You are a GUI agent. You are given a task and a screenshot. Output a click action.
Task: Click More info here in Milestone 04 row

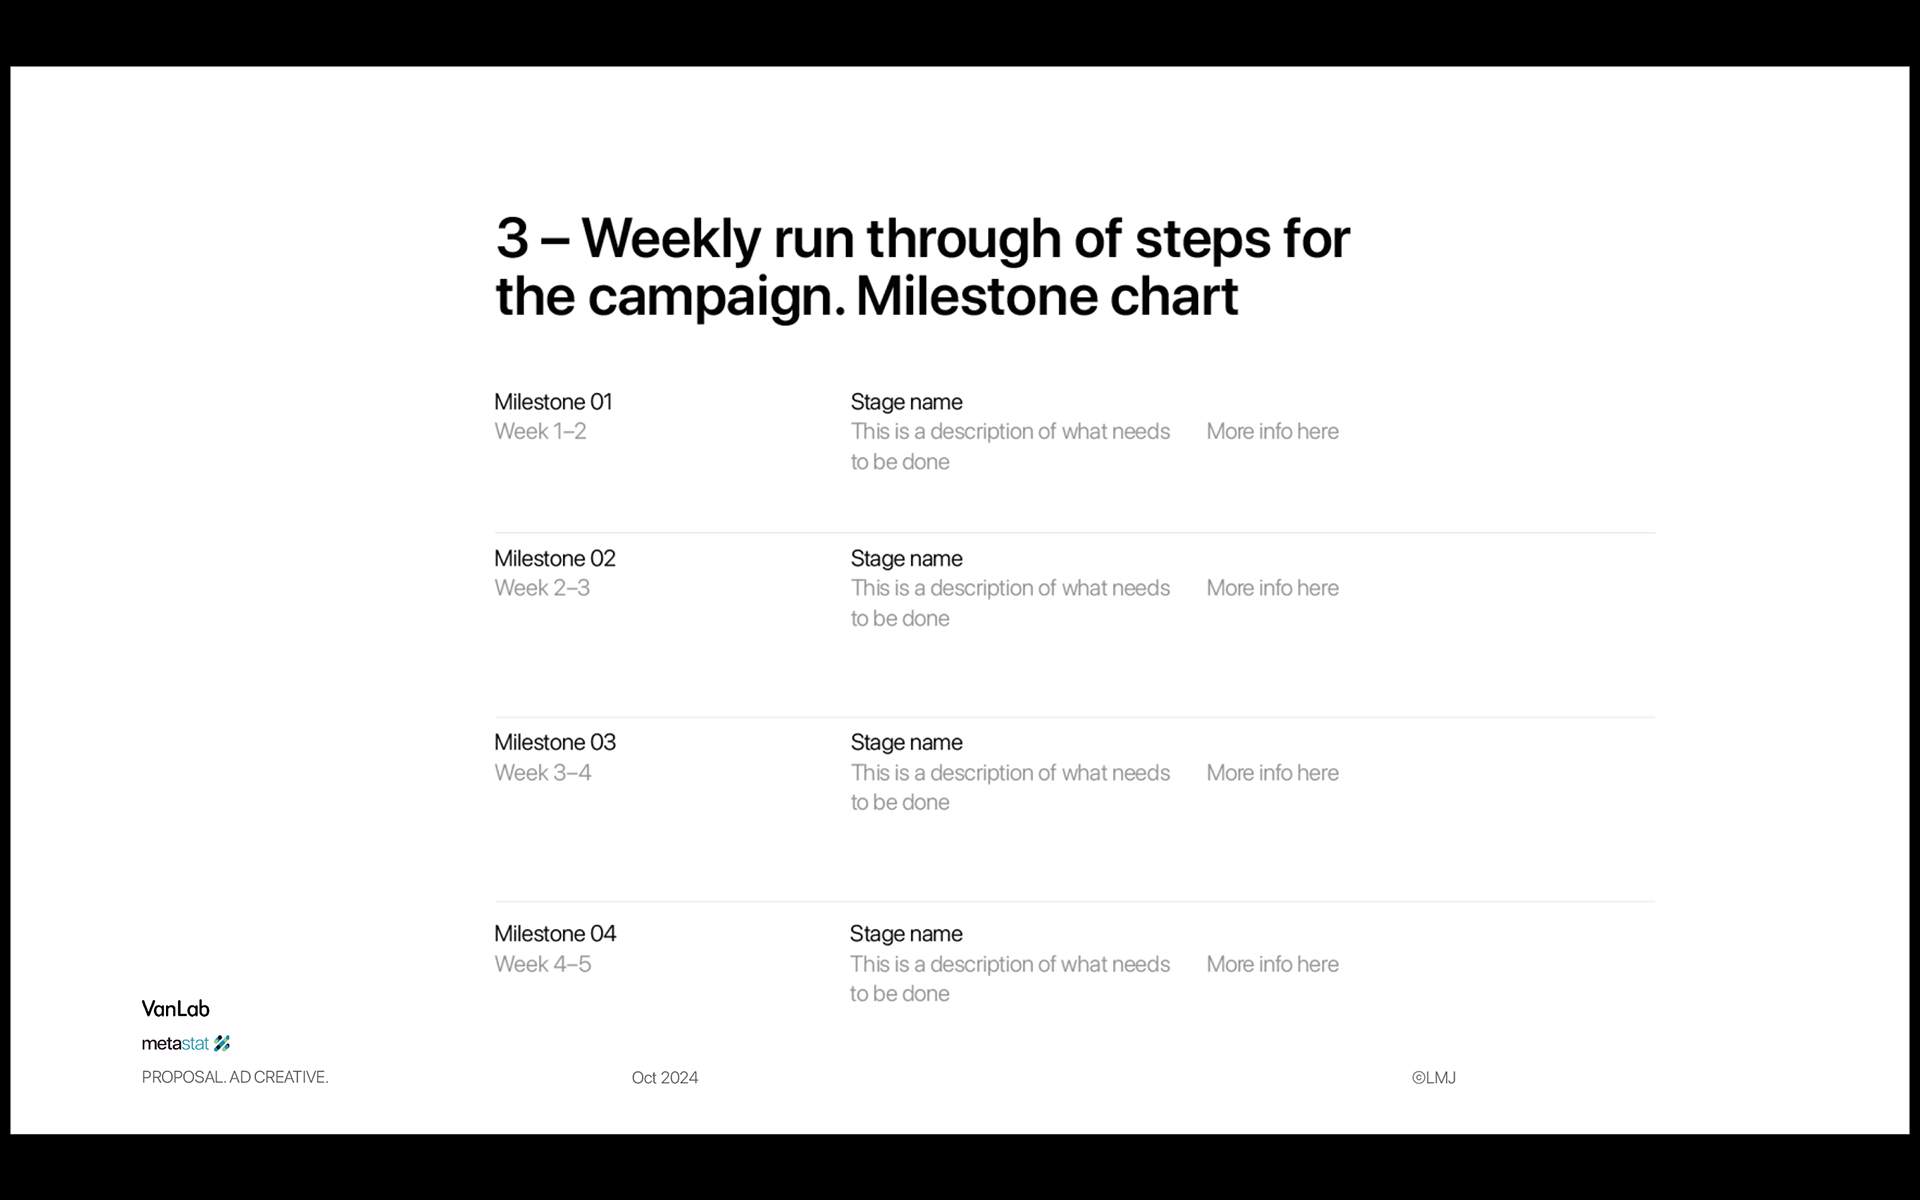point(1272,964)
